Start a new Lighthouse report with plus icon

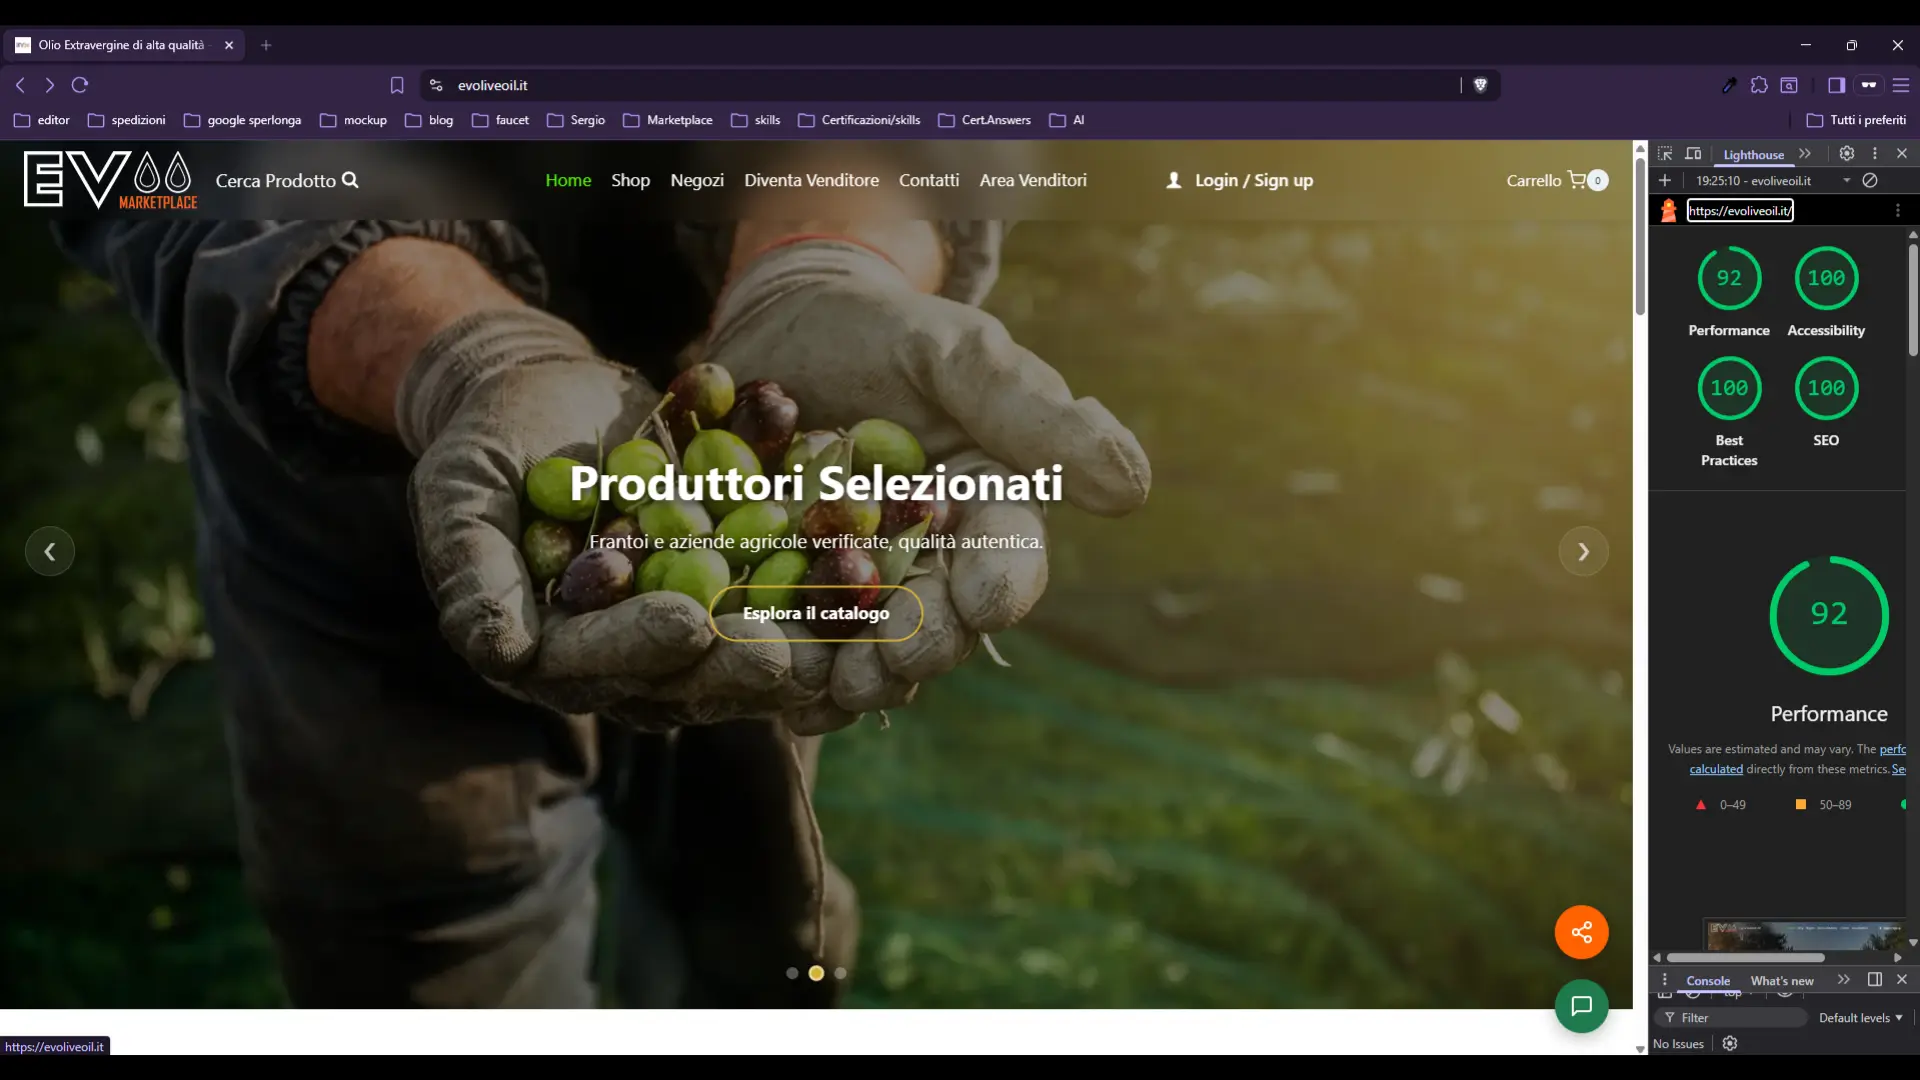click(1665, 181)
